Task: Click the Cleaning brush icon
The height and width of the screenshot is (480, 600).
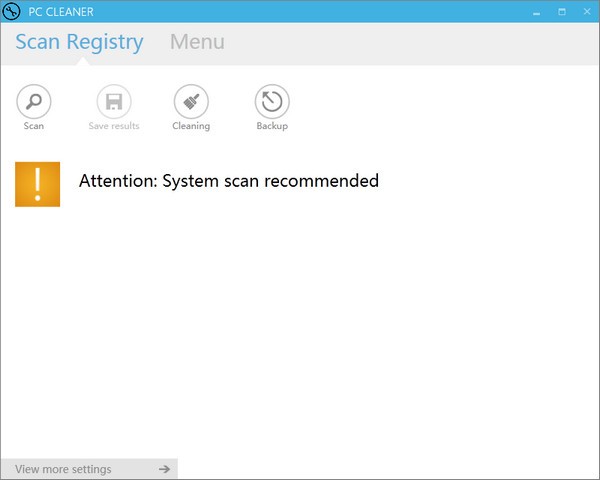Action: (191, 101)
